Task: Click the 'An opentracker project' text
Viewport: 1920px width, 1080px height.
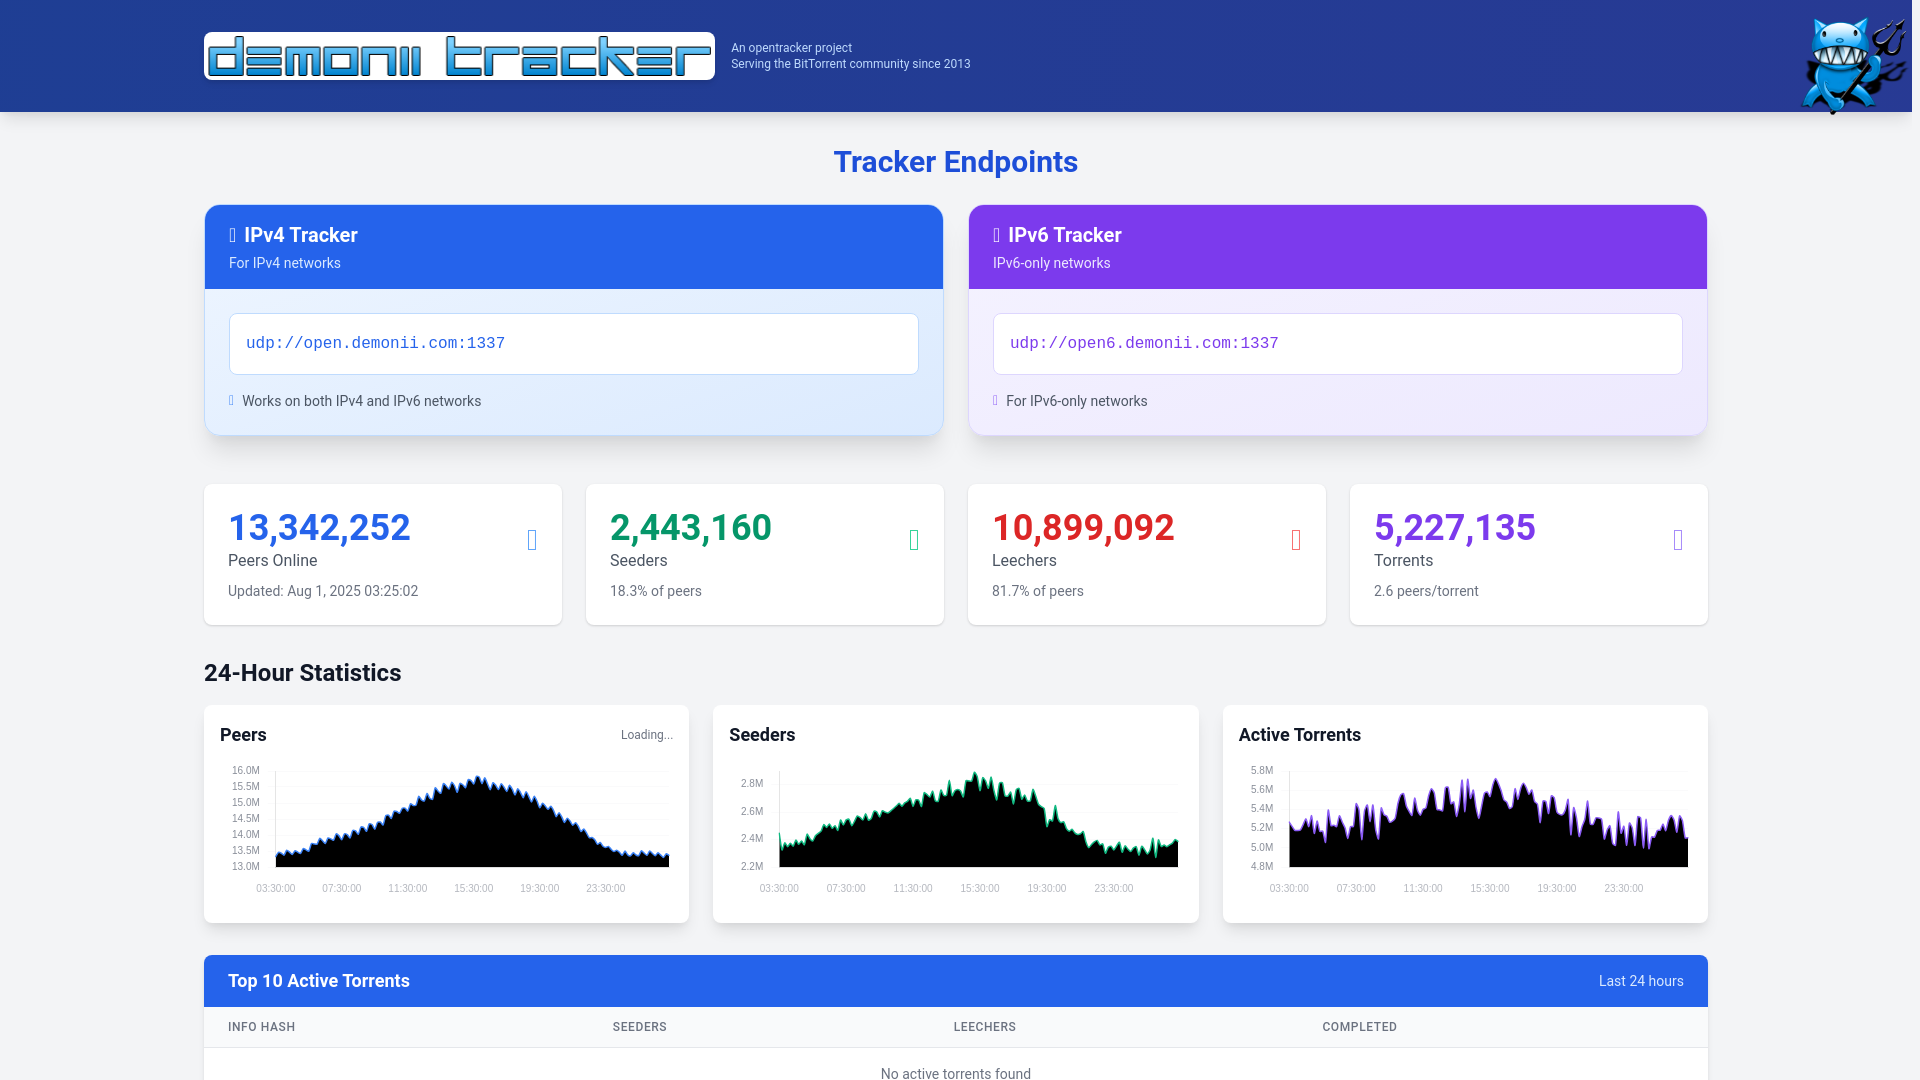Action: 792,48
